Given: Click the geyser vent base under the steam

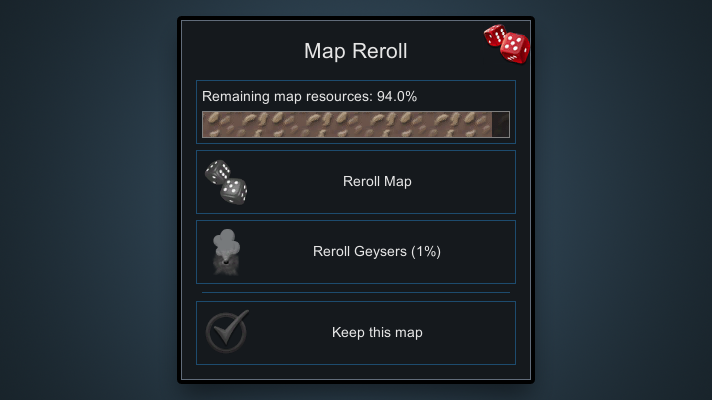Looking at the screenshot, I should (x=226, y=266).
